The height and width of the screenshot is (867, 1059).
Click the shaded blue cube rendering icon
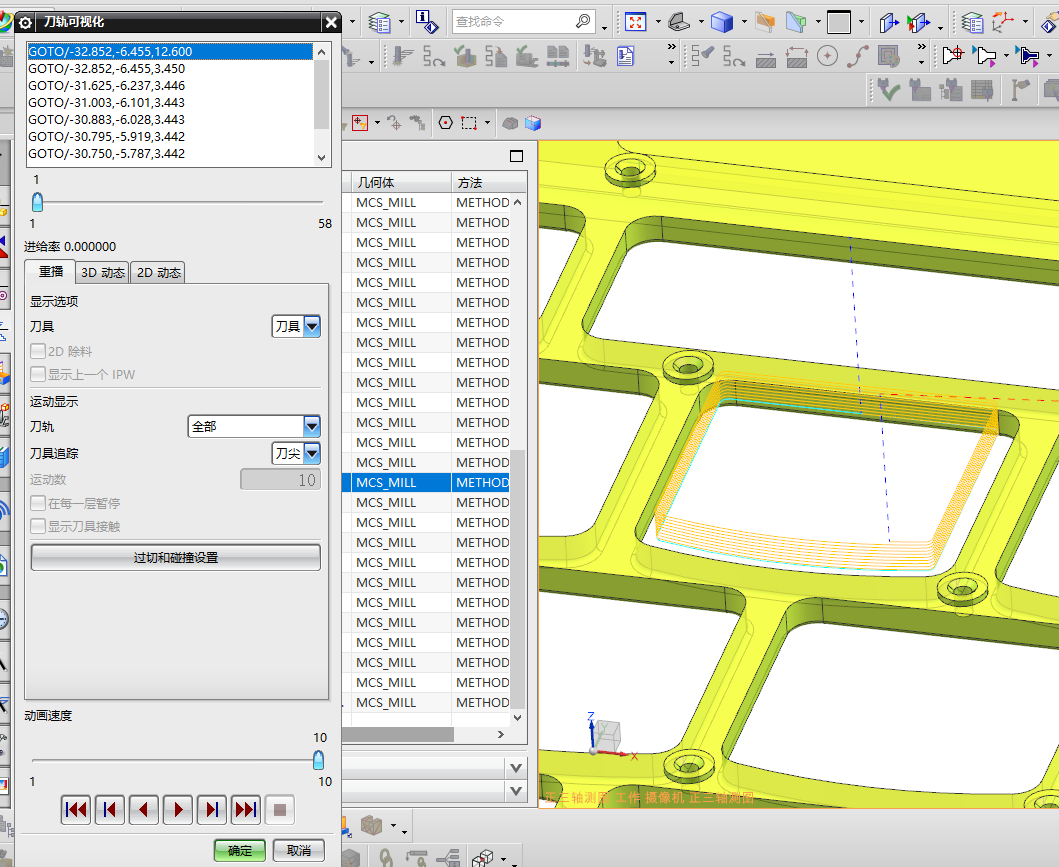click(721, 21)
